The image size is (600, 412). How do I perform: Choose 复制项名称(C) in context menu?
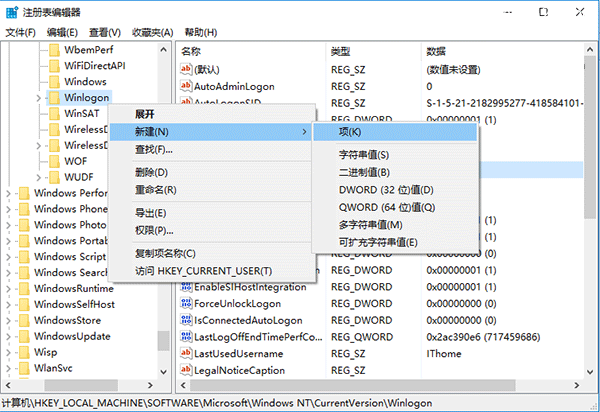(212, 254)
